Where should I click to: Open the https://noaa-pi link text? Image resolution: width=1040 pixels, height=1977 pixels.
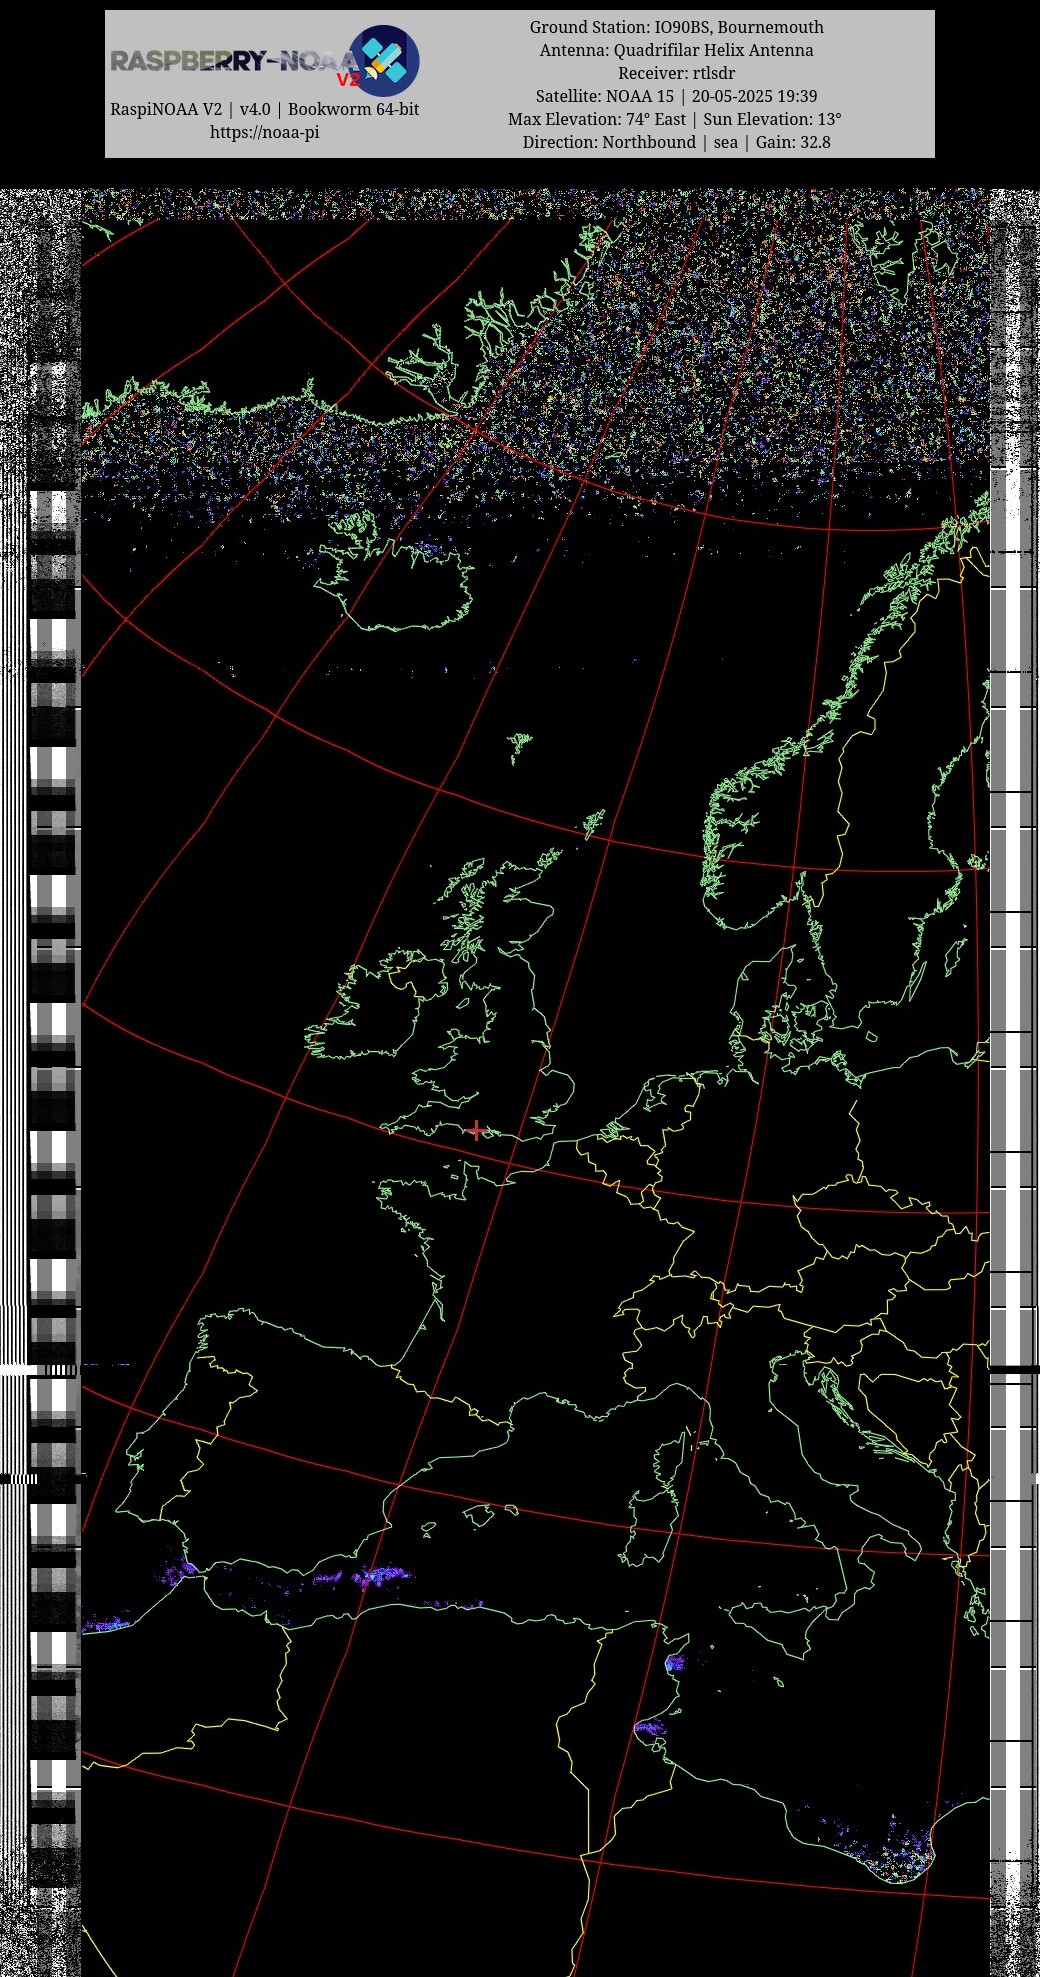264,132
